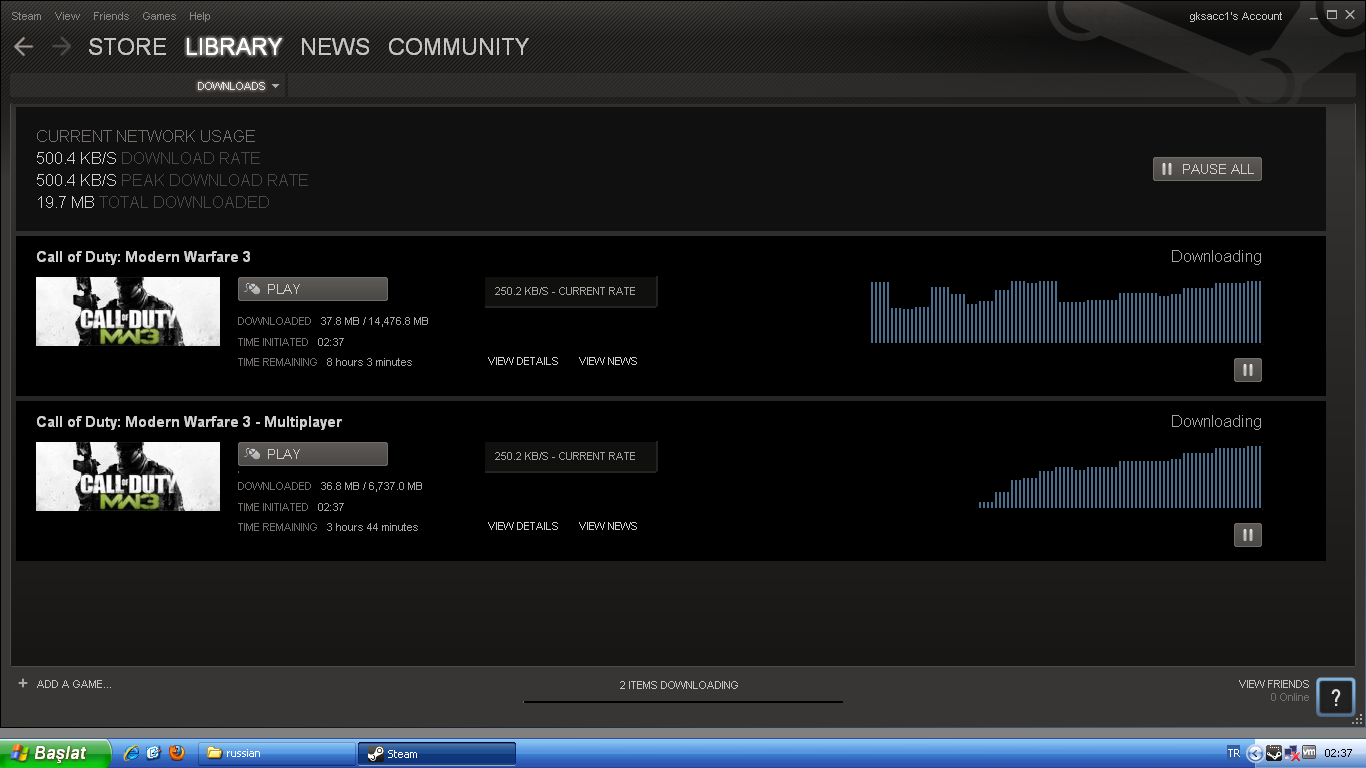The width and height of the screenshot is (1366, 768).
Task: Click the 8 hours 3 minutes remaining text
Action: click(x=369, y=362)
